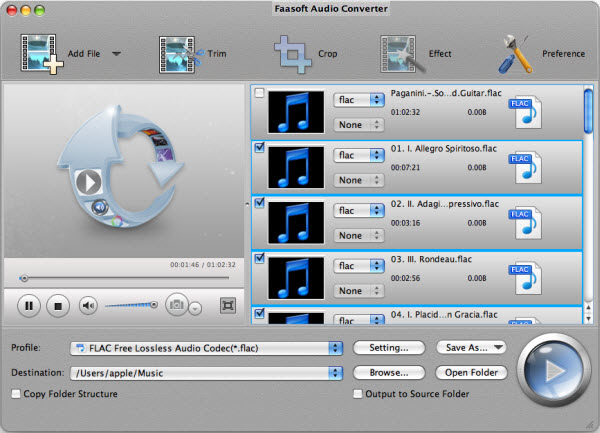Click music note thumbnail of 03. III. Rondeau
This screenshot has height=433, width=600.
coord(296,278)
